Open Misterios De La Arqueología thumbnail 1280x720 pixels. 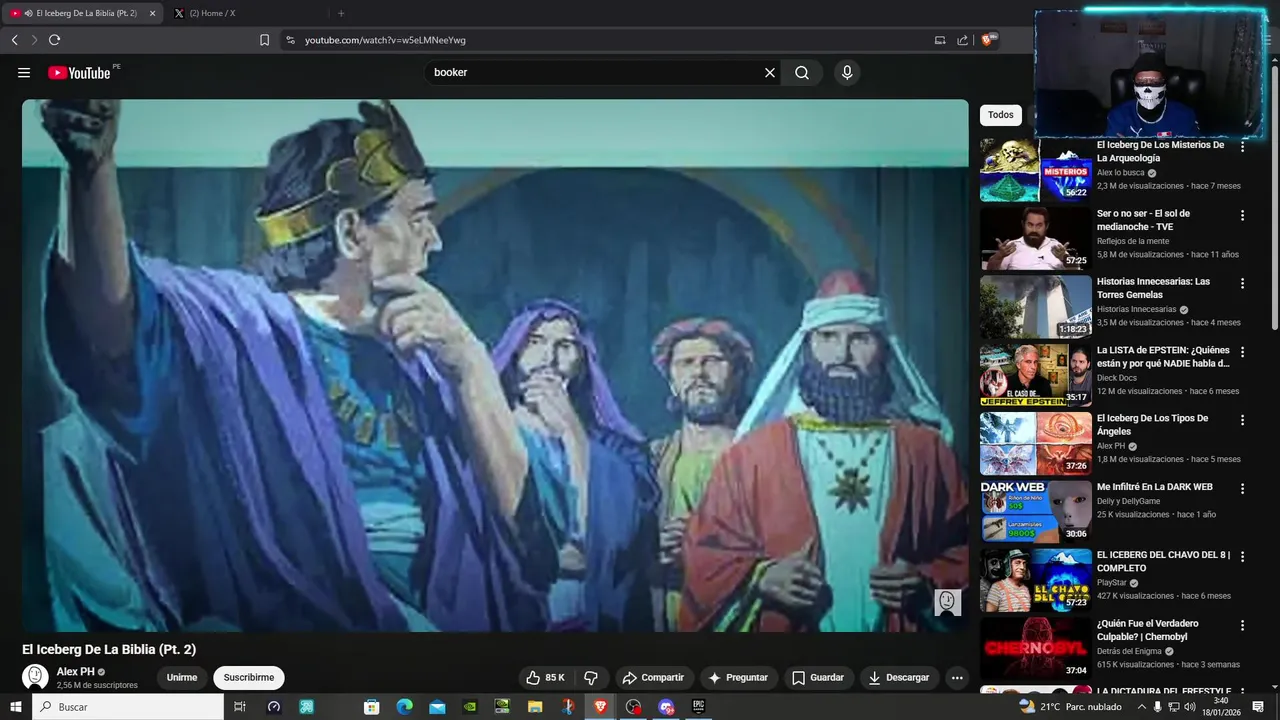1036,170
